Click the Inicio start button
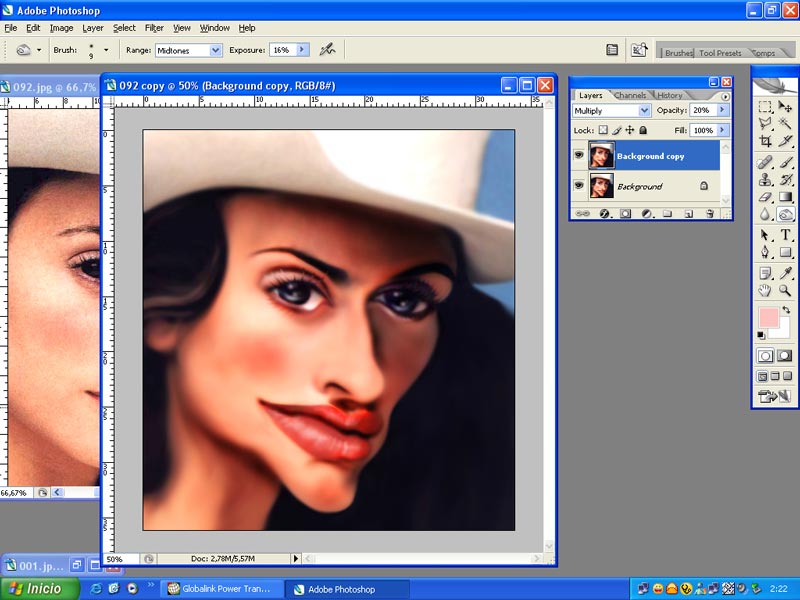Image resolution: width=800 pixels, height=600 pixels. (x=36, y=589)
